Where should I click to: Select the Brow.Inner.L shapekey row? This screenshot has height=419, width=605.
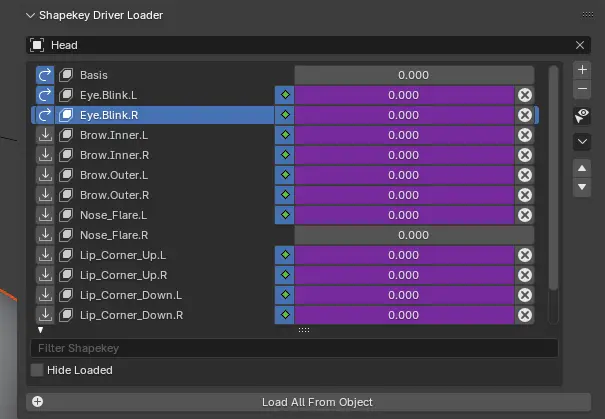285,135
